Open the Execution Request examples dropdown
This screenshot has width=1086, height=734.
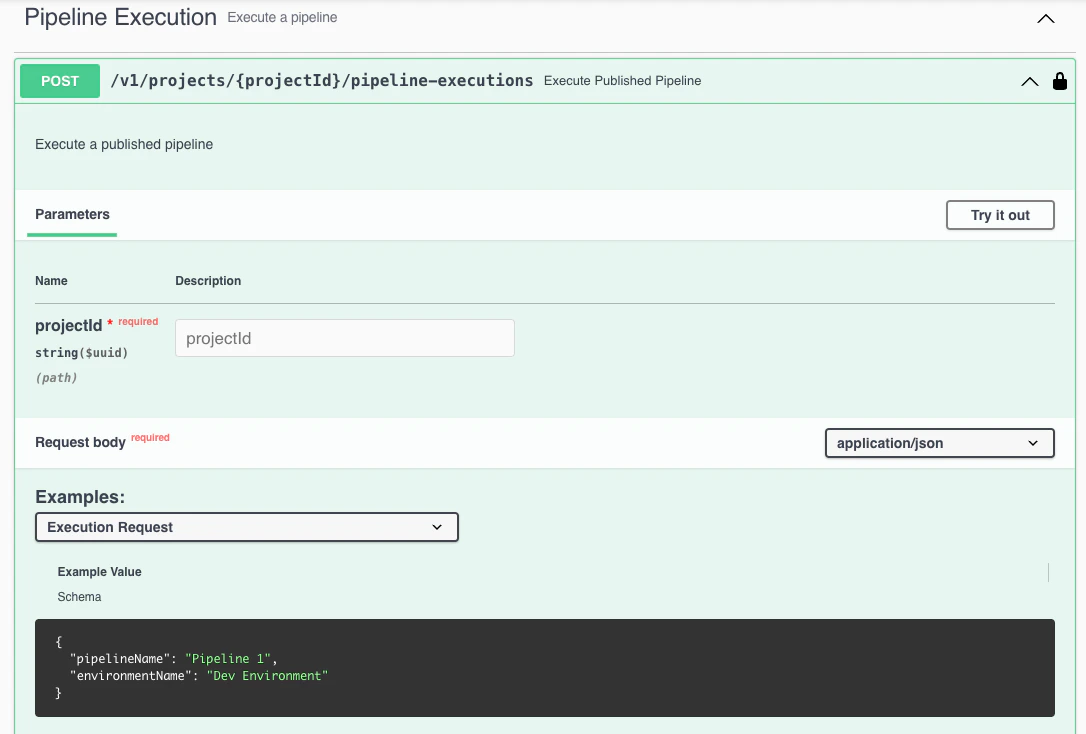[246, 527]
